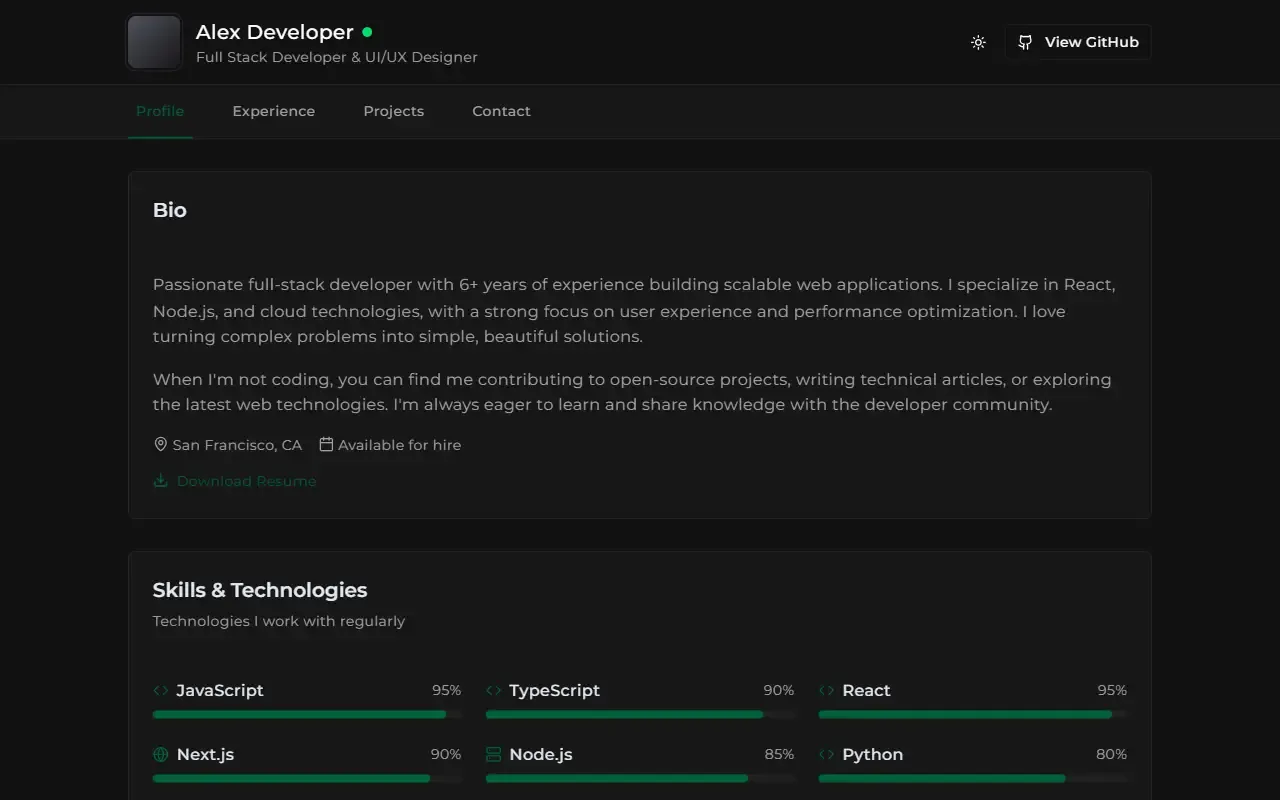Click the code icon next to JavaScript
Viewport: 1280px width, 800px height.
tap(160, 690)
